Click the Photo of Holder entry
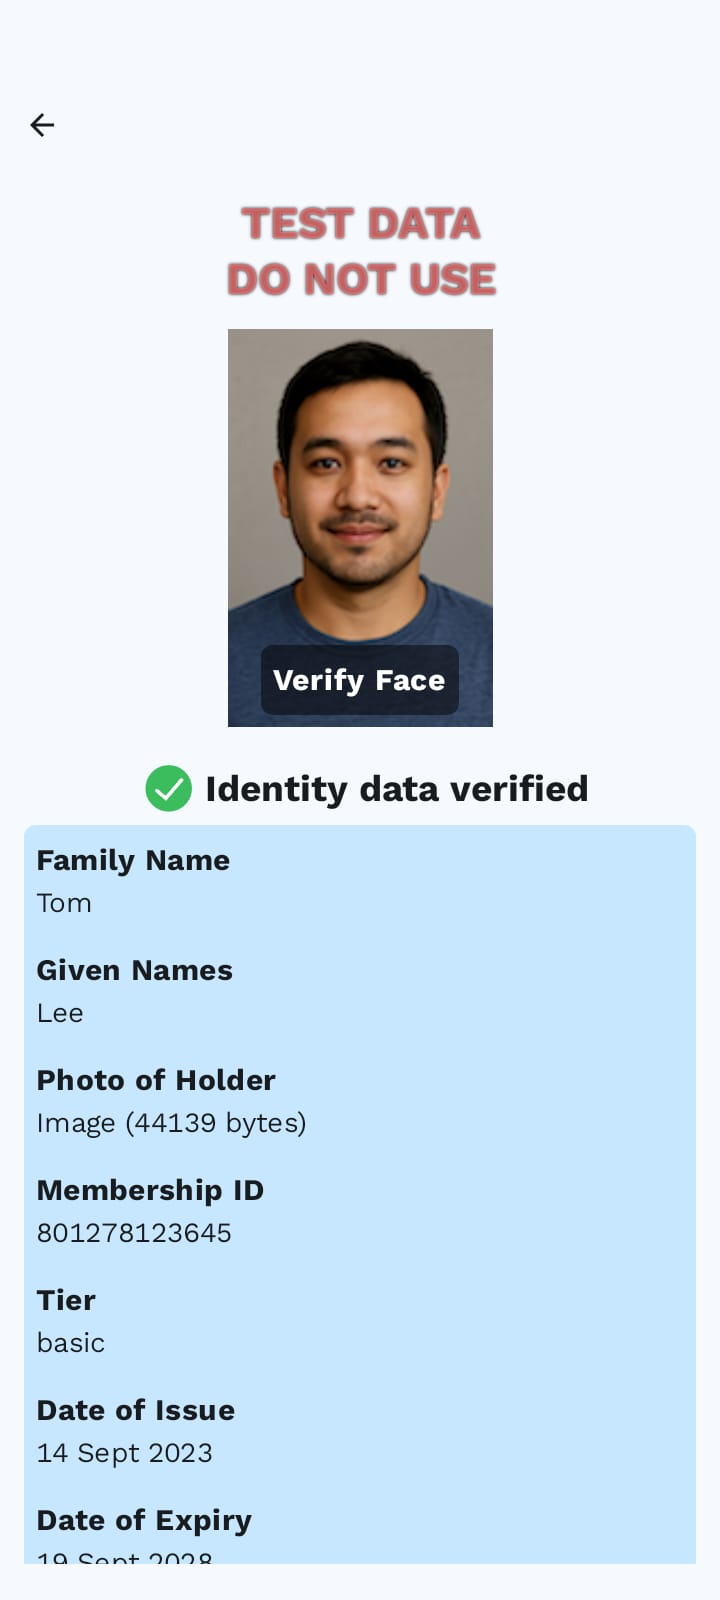This screenshot has width=720, height=1600. coord(156,1080)
